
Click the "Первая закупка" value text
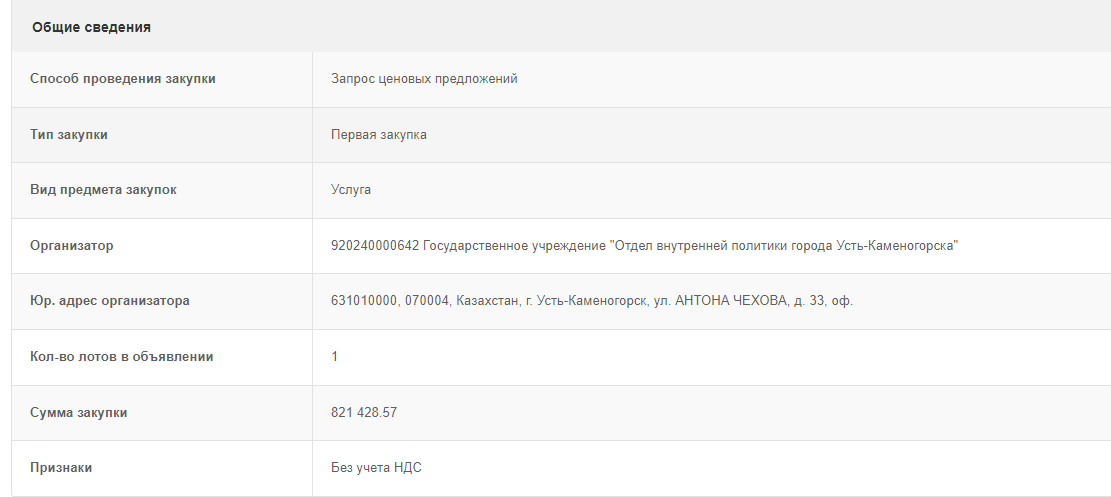(x=379, y=134)
